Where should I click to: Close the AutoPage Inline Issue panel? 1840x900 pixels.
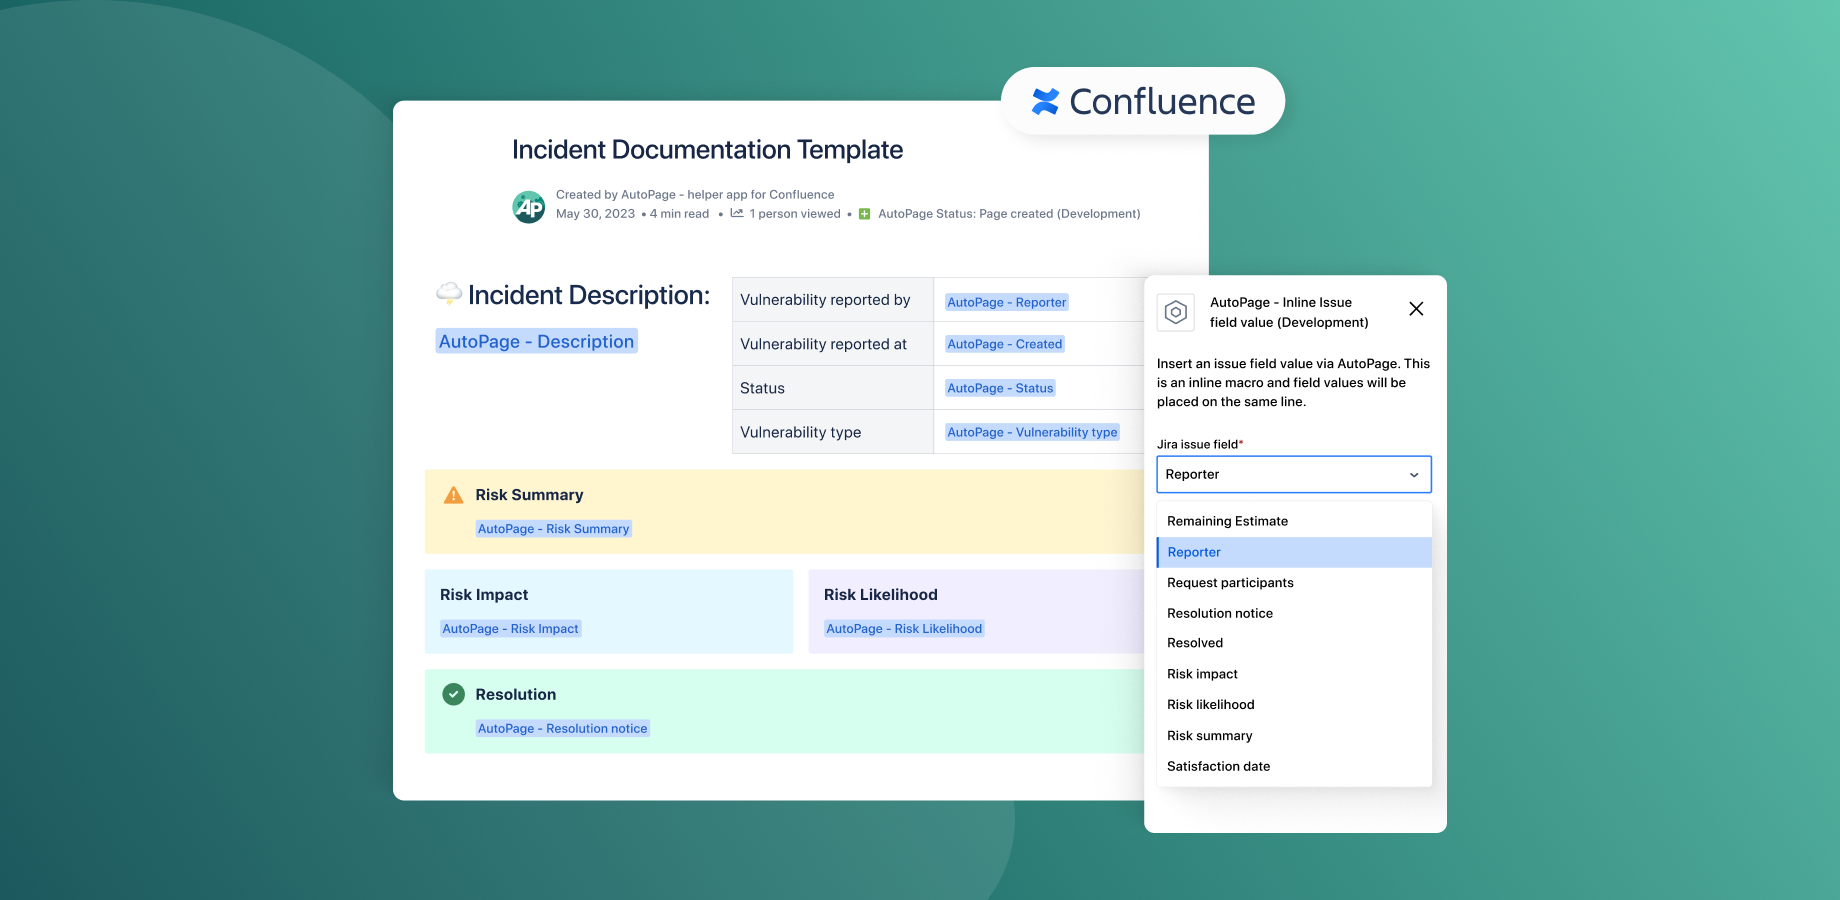(1416, 309)
